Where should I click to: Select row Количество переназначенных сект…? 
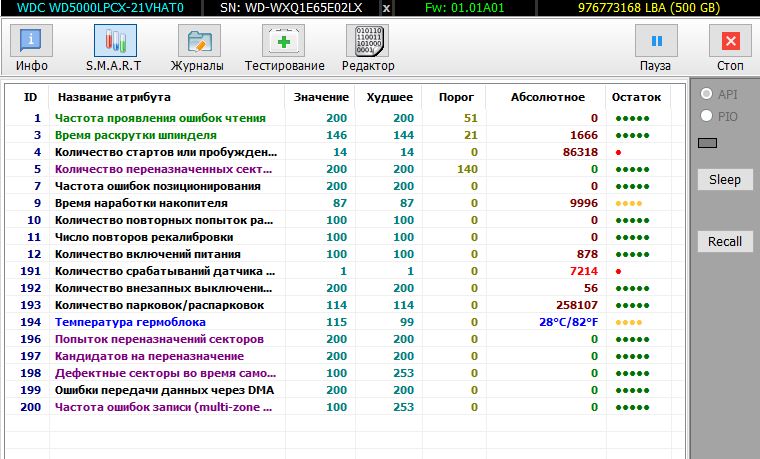345,169
